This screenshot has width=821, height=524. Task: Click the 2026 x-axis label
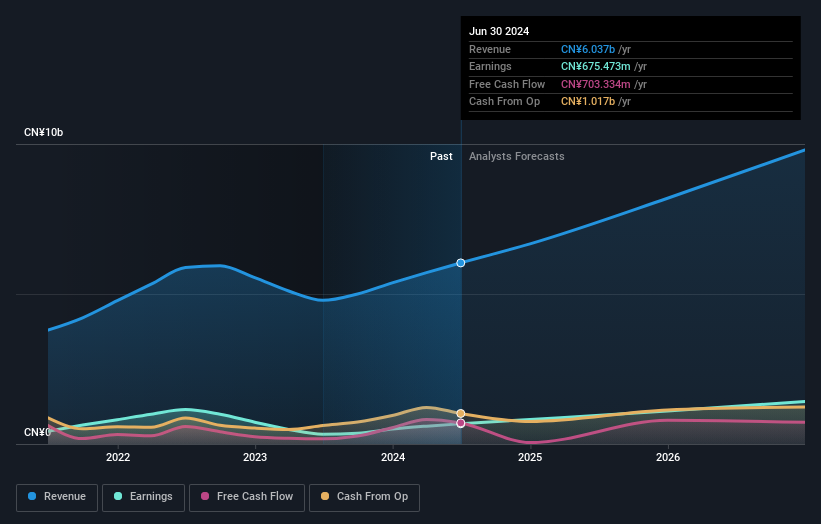click(668, 457)
